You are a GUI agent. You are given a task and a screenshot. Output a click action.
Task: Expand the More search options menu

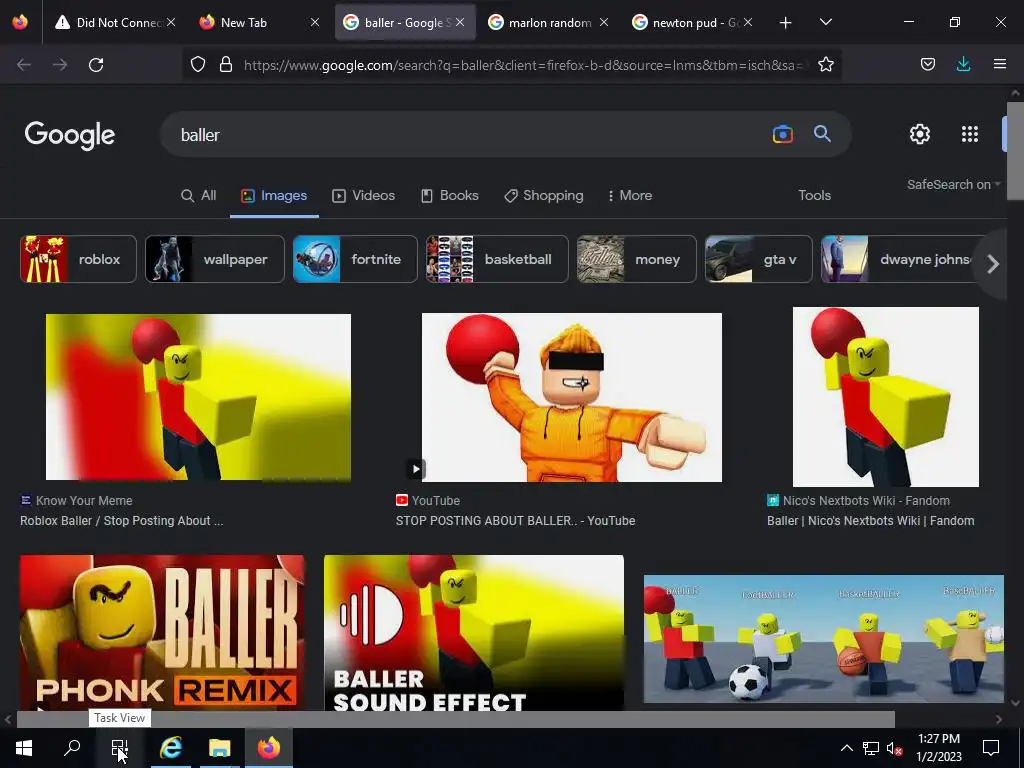click(630, 195)
